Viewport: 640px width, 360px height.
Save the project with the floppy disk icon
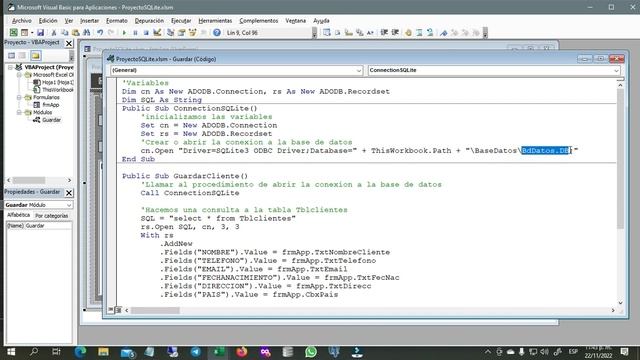point(40,33)
